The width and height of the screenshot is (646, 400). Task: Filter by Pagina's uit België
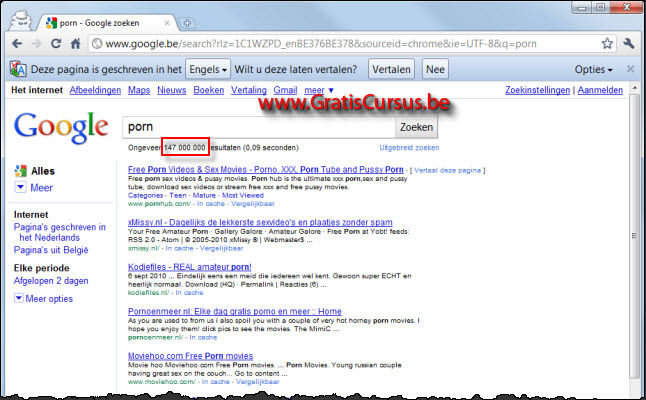[51, 250]
